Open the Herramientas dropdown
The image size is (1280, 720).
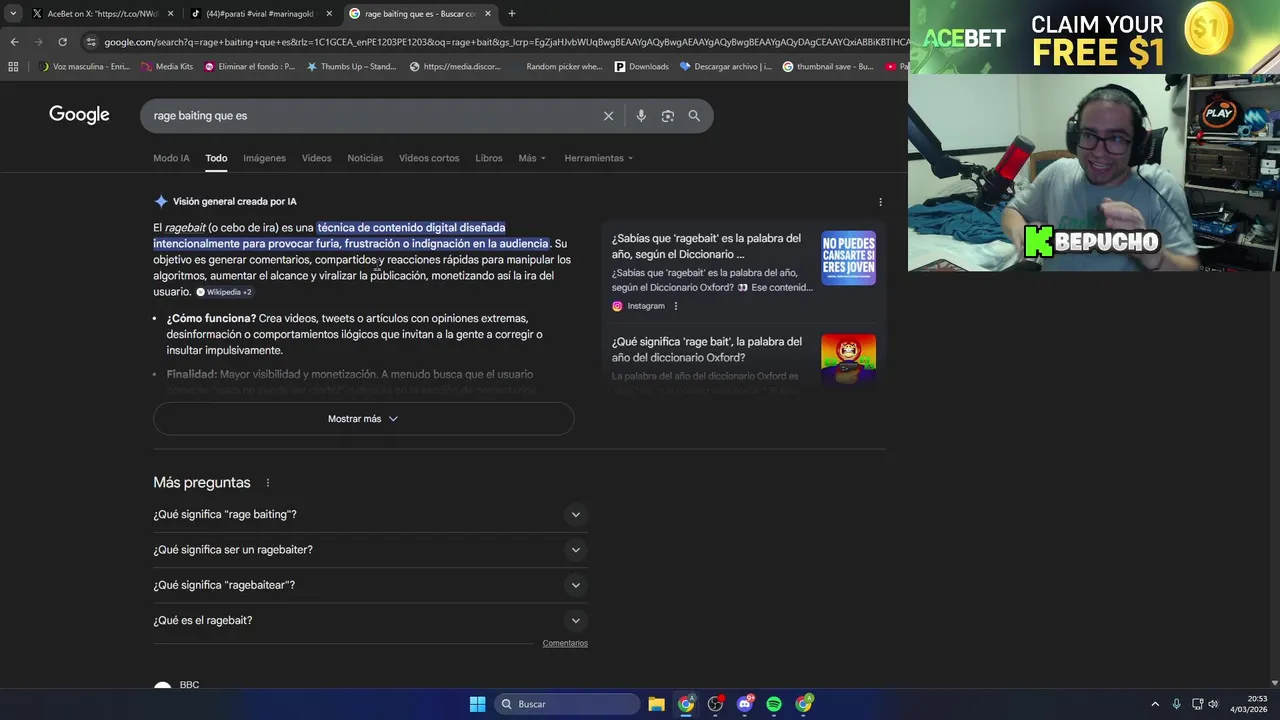(598, 158)
